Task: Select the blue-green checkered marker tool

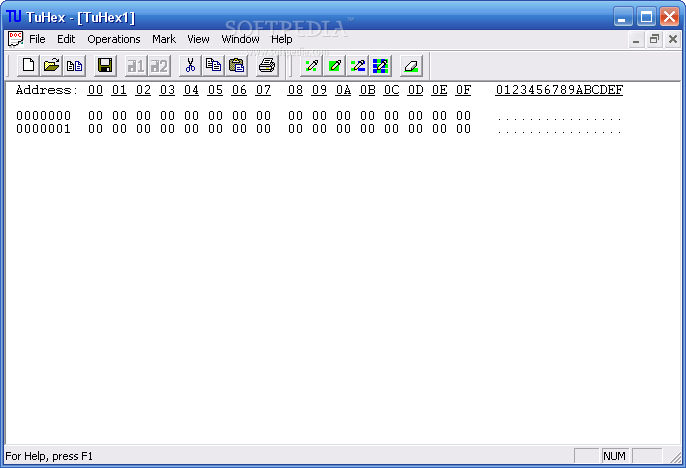Action: [x=381, y=66]
